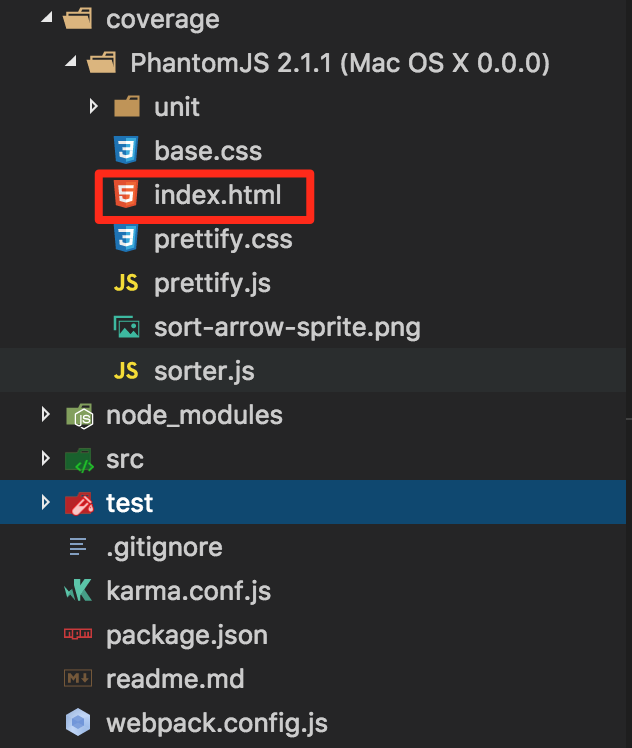Image resolution: width=632 pixels, height=748 pixels.
Task: Collapse the coverage folder arrow
Action: 47,18
